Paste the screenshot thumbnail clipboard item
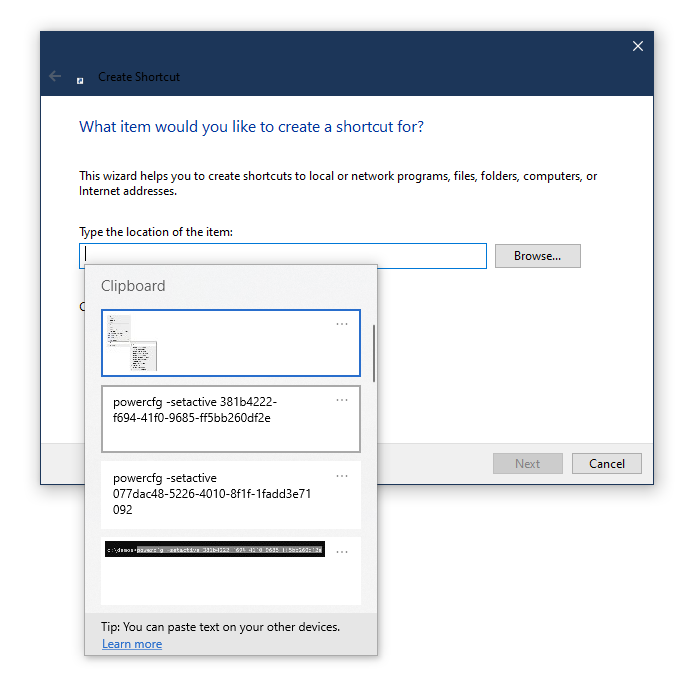The image size is (679, 689). point(230,343)
